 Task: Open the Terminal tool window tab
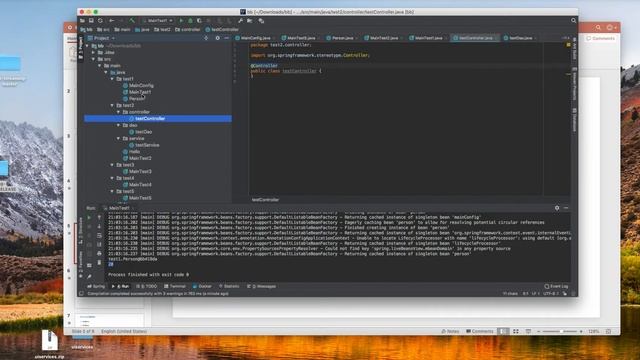[175, 287]
